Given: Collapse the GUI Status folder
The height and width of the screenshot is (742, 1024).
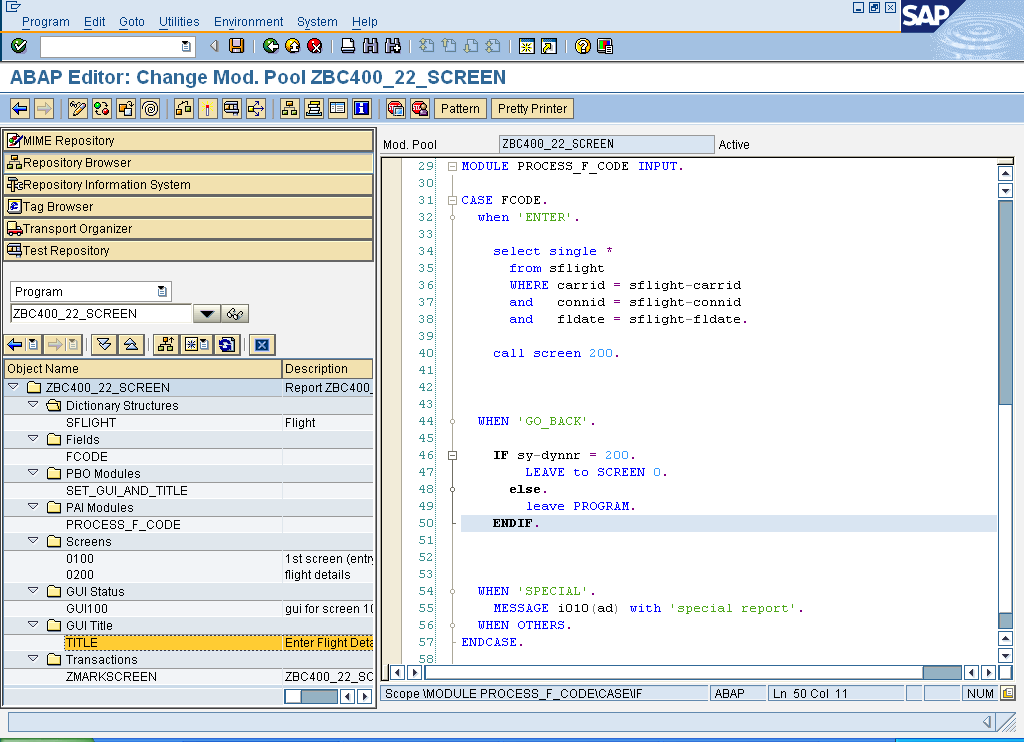Looking at the screenshot, I should tap(33, 590).
